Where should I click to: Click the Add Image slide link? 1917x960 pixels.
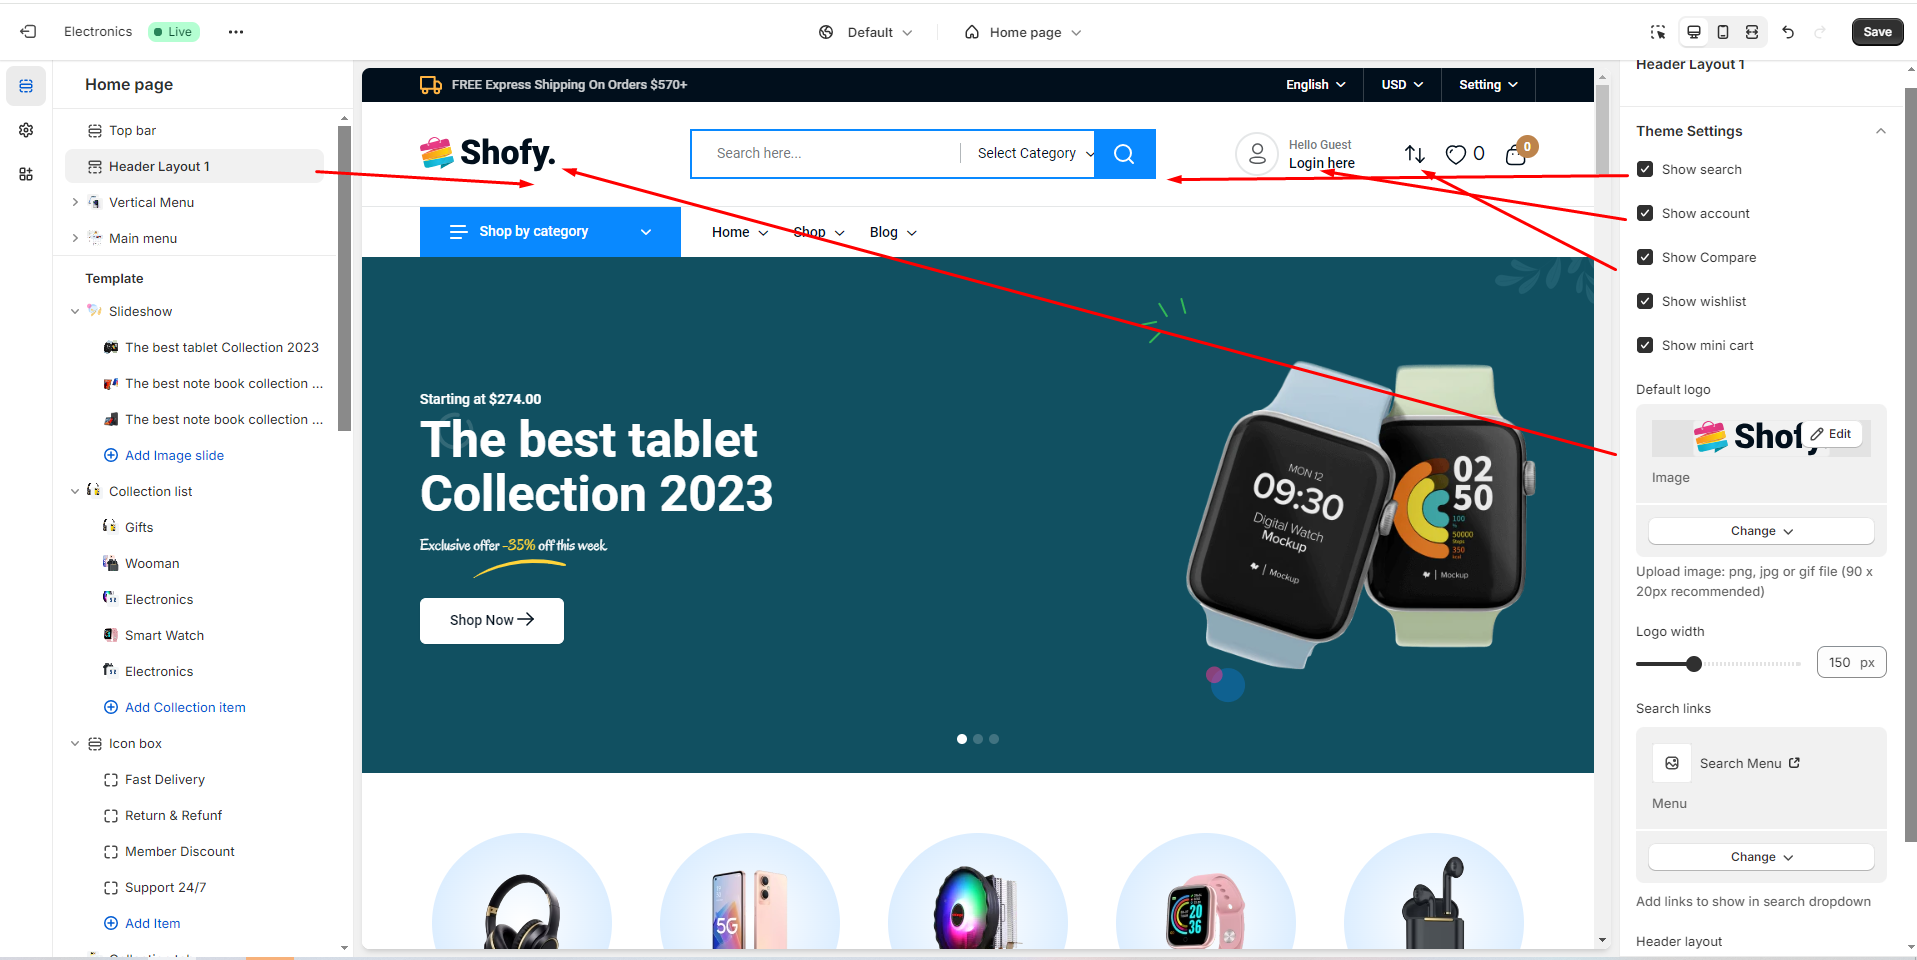tap(174, 455)
